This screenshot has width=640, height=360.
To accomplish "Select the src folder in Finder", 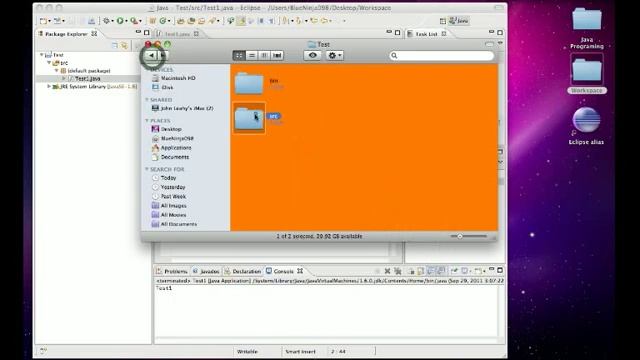I will (249, 118).
